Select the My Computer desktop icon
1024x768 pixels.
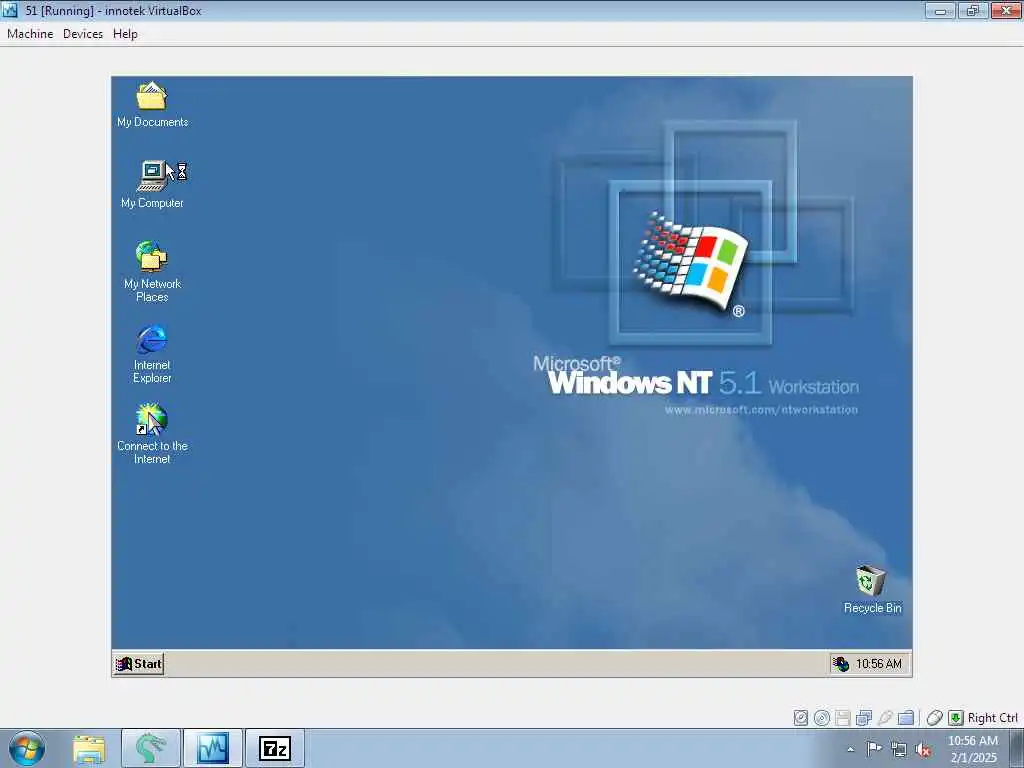point(152,184)
